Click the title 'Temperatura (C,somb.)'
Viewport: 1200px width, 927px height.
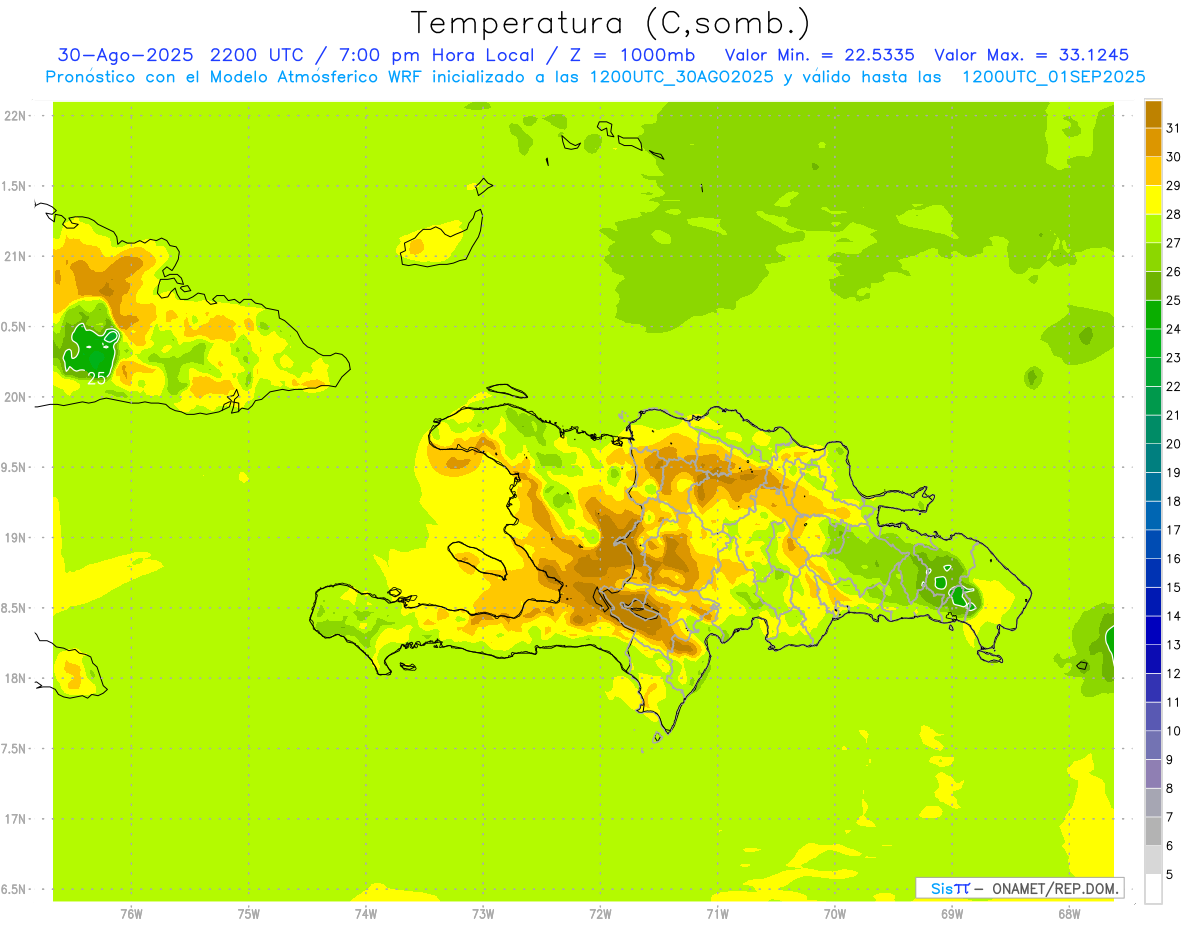tap(610, 23)
